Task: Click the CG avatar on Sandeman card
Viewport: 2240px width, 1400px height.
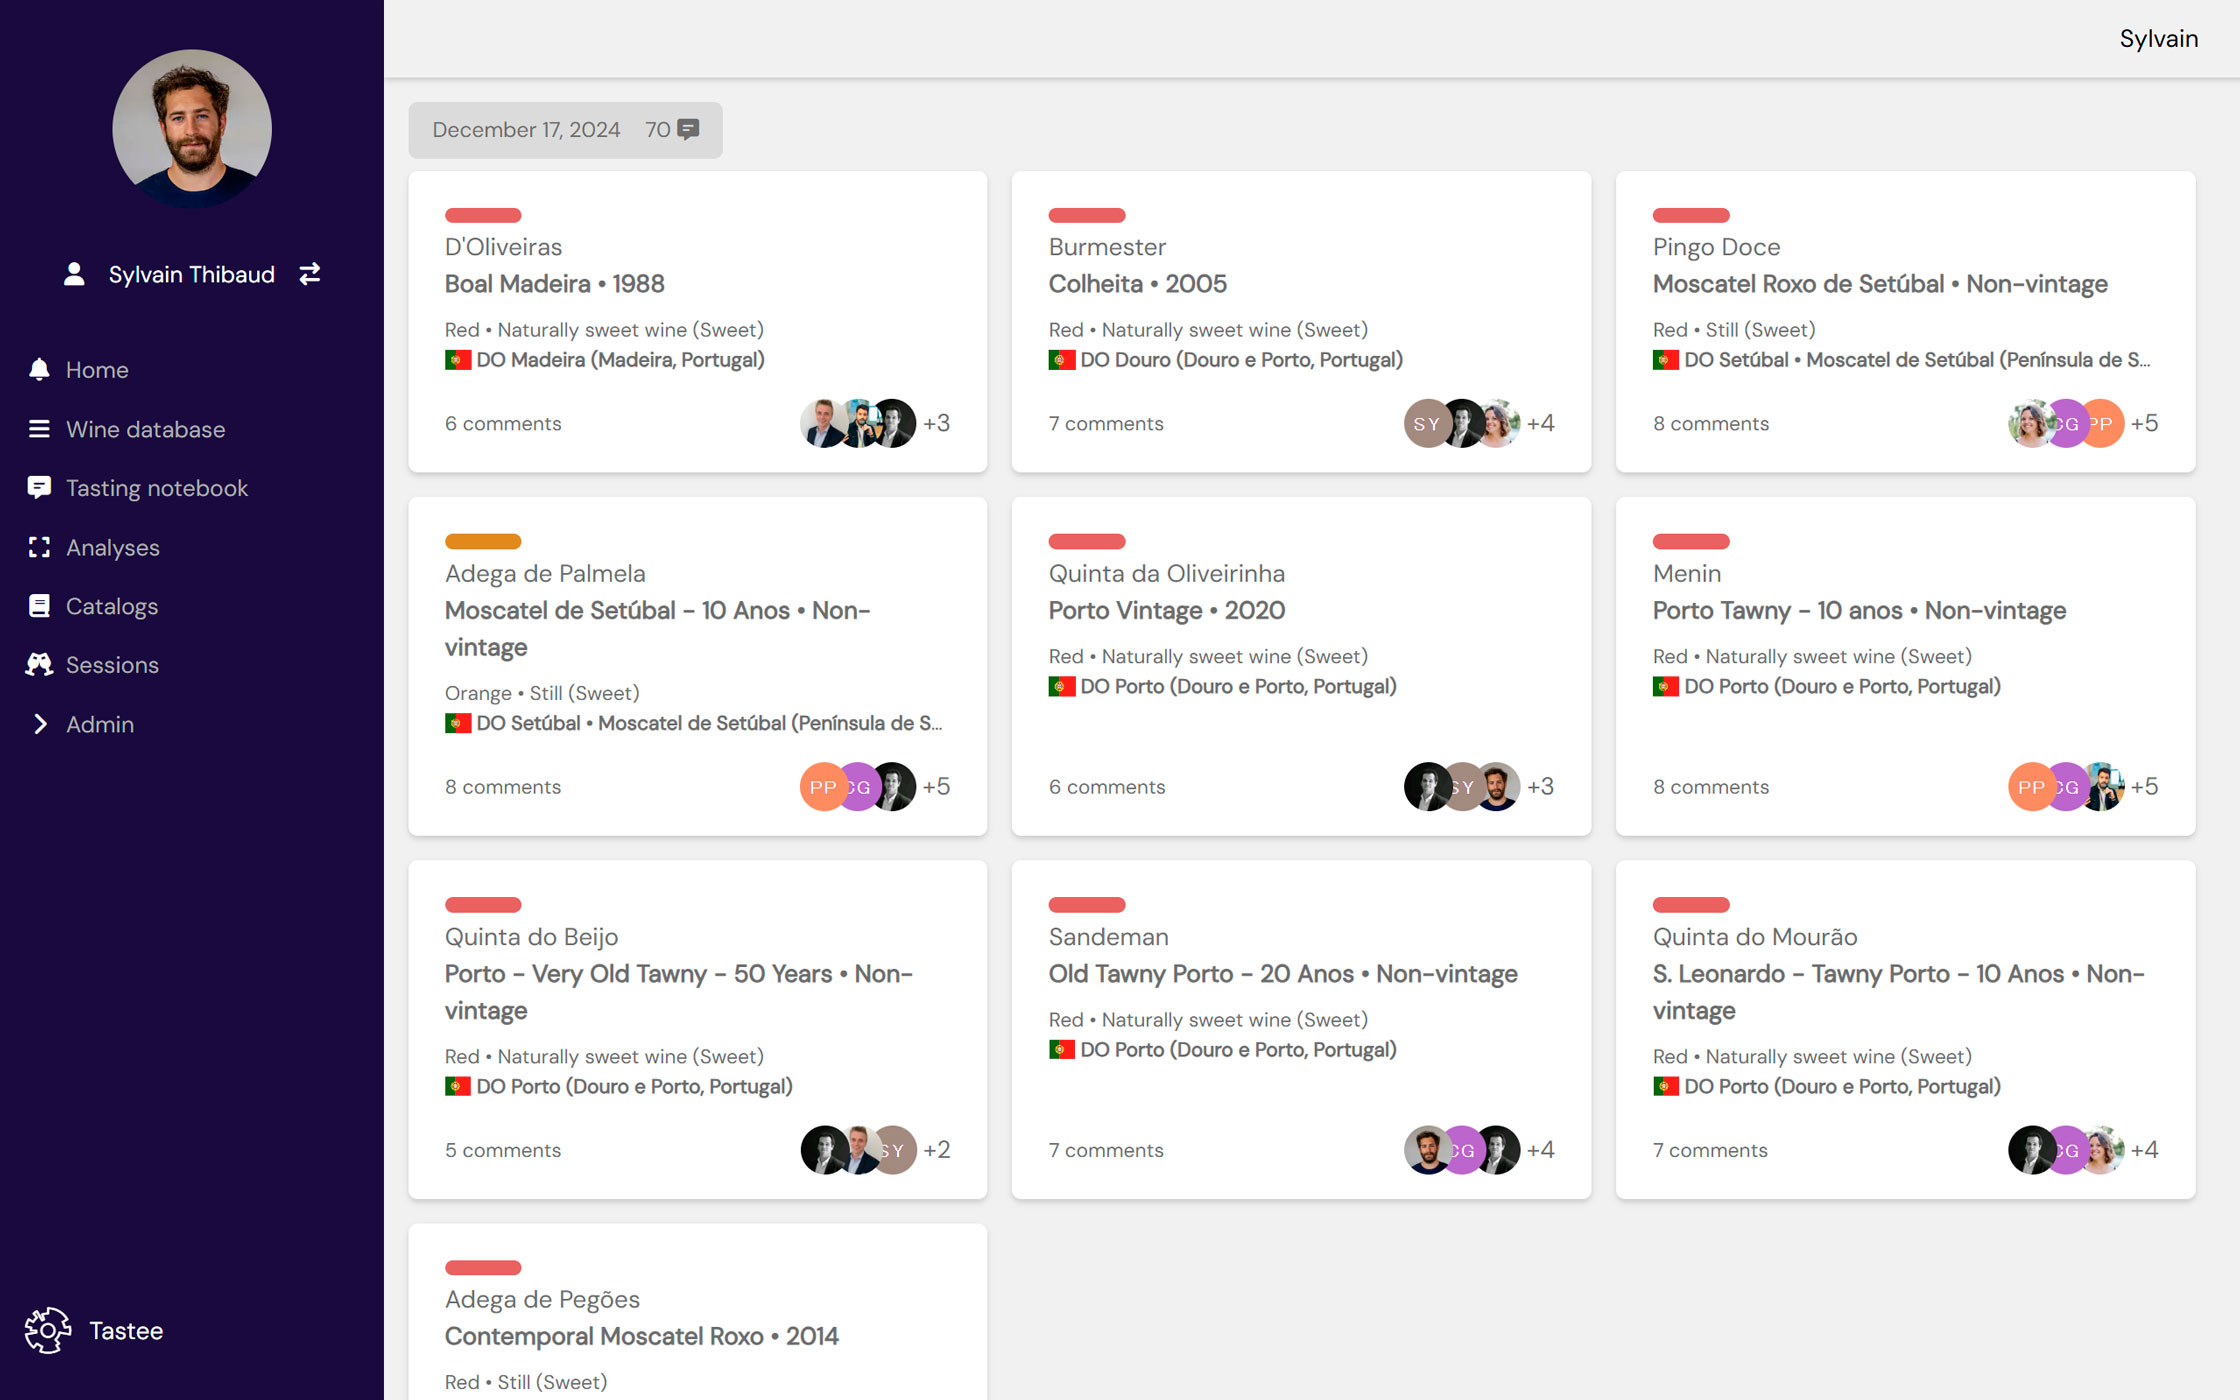Action: (x=1464, y=1150)
